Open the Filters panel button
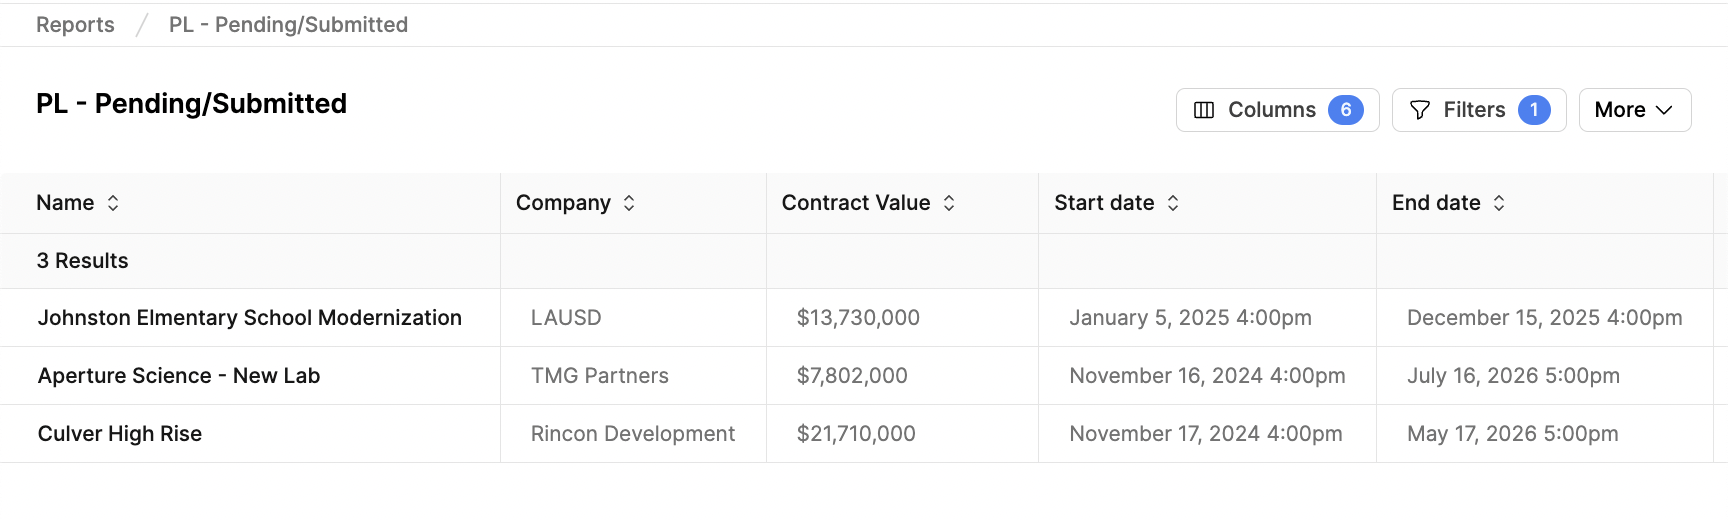1728x520 pixels. 1479,110
